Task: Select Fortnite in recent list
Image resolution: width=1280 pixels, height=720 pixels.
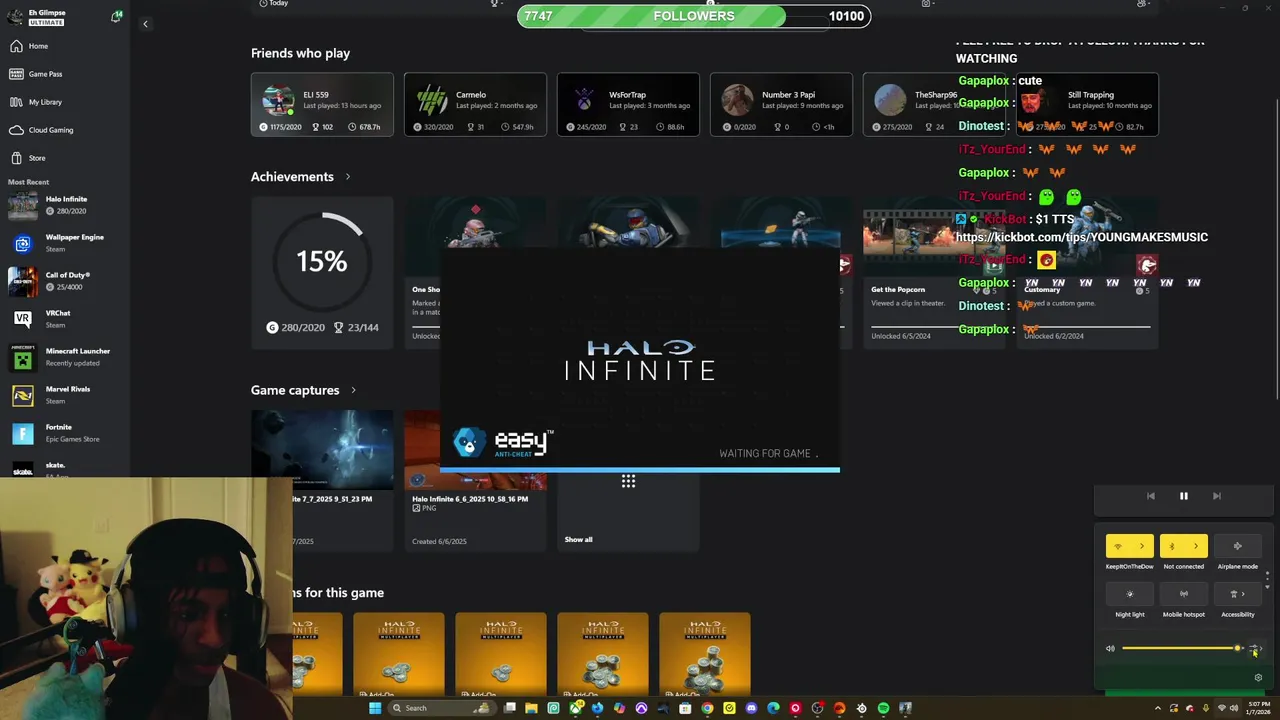Action: click(x=65, y=433)
